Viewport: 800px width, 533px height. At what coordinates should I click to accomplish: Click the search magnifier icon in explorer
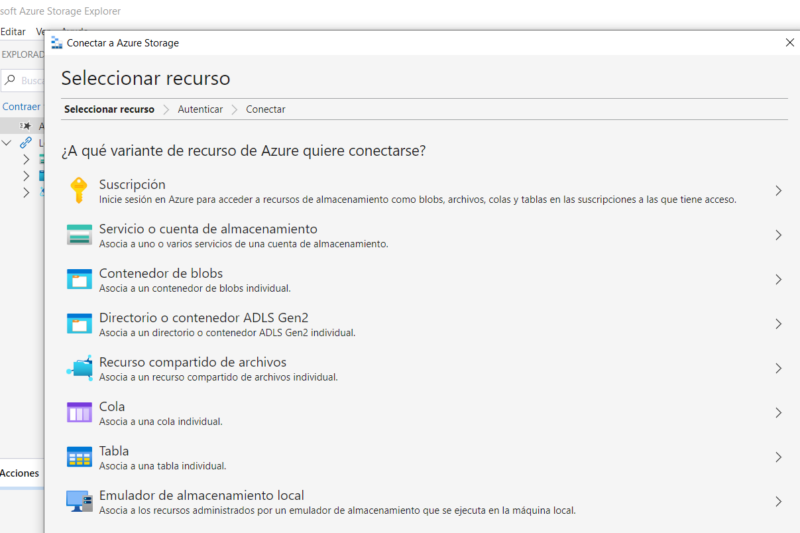(x=10, y=80)
